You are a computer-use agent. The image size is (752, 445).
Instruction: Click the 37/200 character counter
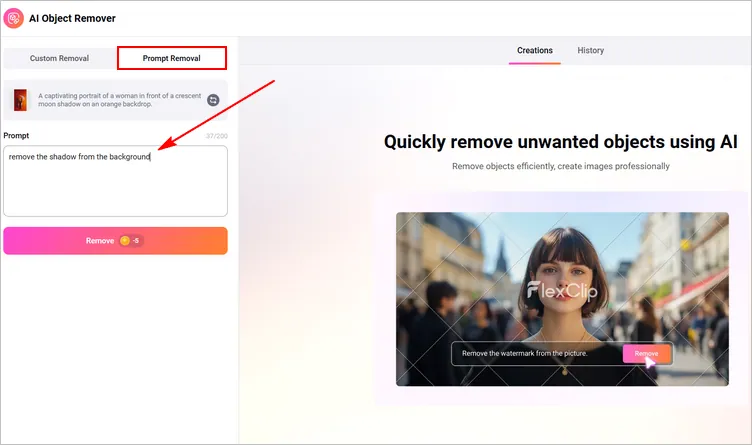pos(216,136)
